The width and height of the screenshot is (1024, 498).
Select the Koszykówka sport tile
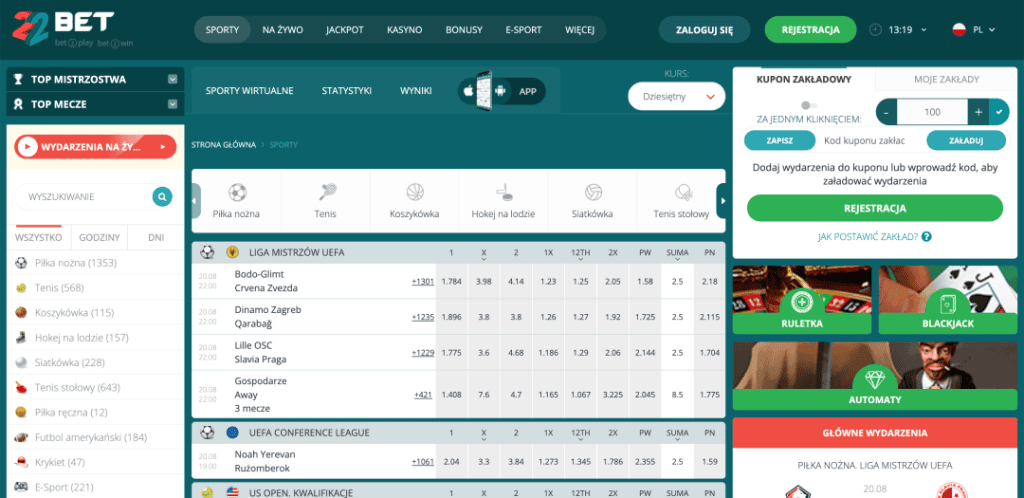[x=415, y=200]
